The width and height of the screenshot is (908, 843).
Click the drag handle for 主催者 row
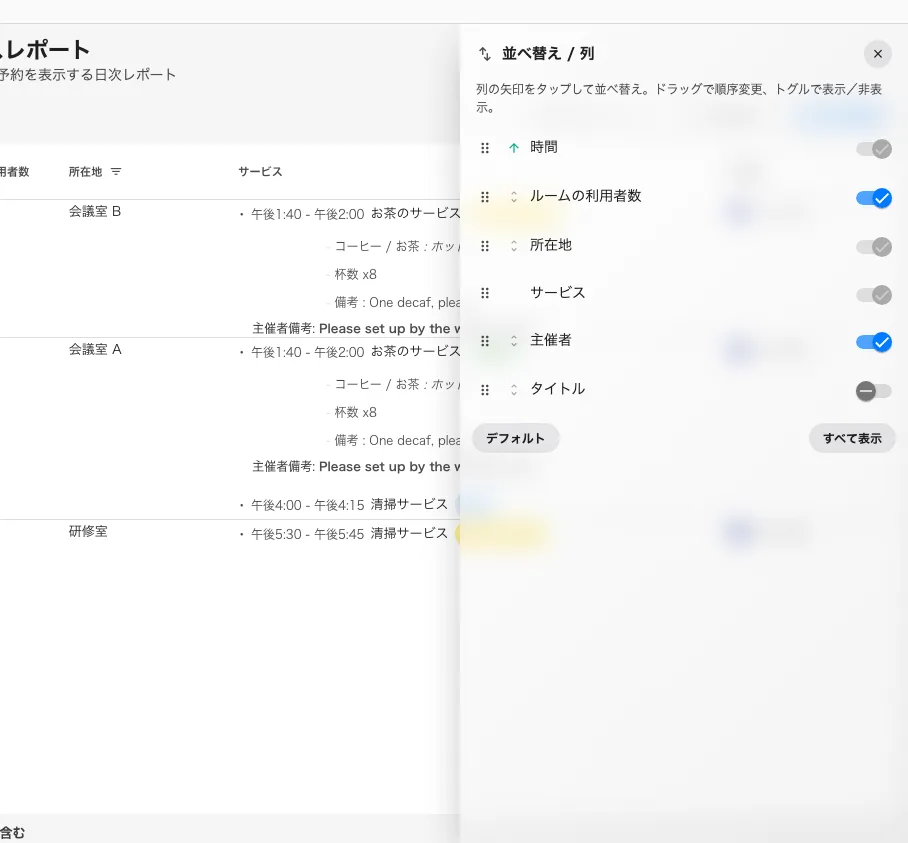point(485,341)
